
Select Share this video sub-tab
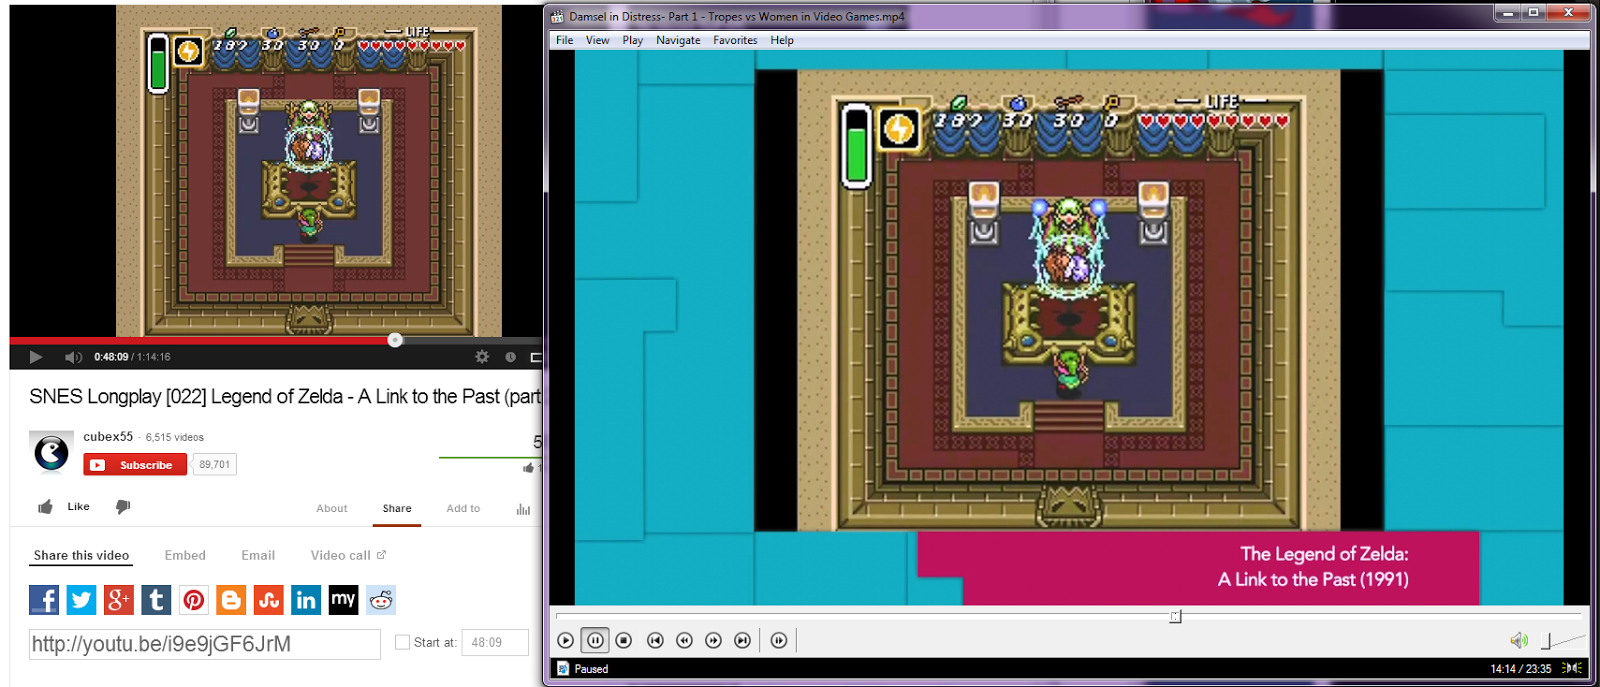click(81, 555)
